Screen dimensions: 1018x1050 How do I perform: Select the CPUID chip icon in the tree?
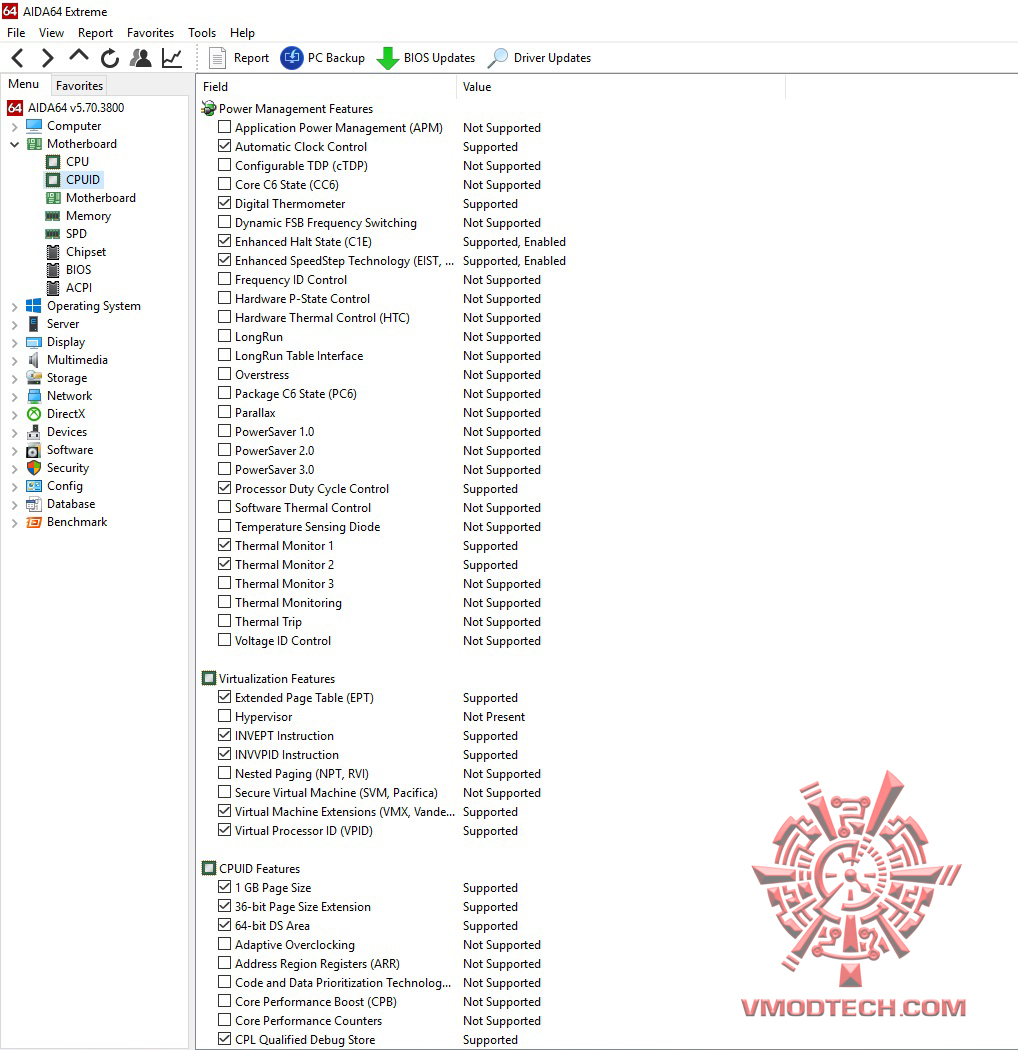(x=53, y=180)
